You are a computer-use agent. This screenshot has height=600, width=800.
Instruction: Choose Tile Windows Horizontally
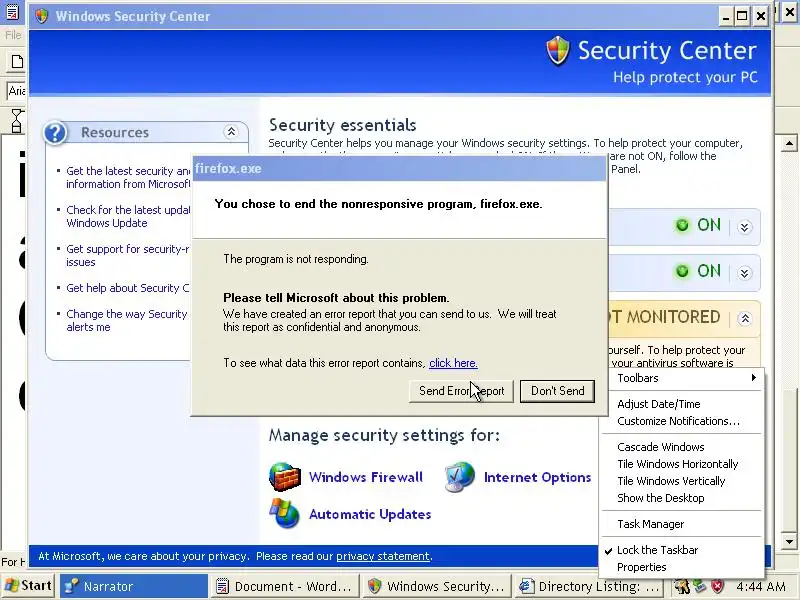[x=682, y=464]
